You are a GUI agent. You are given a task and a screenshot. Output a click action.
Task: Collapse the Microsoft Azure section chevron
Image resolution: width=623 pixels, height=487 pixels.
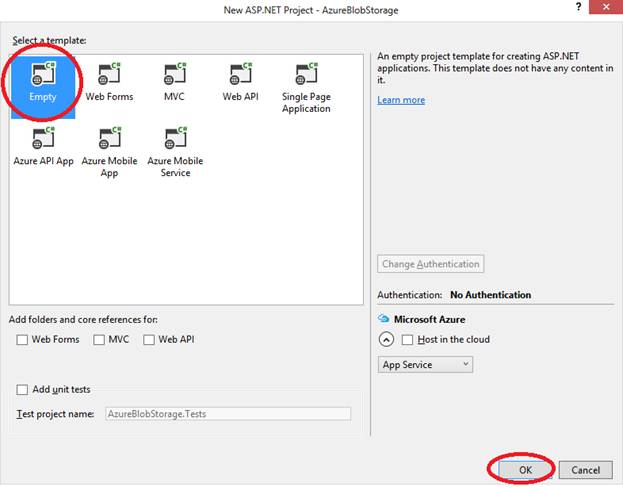[386, 340]
